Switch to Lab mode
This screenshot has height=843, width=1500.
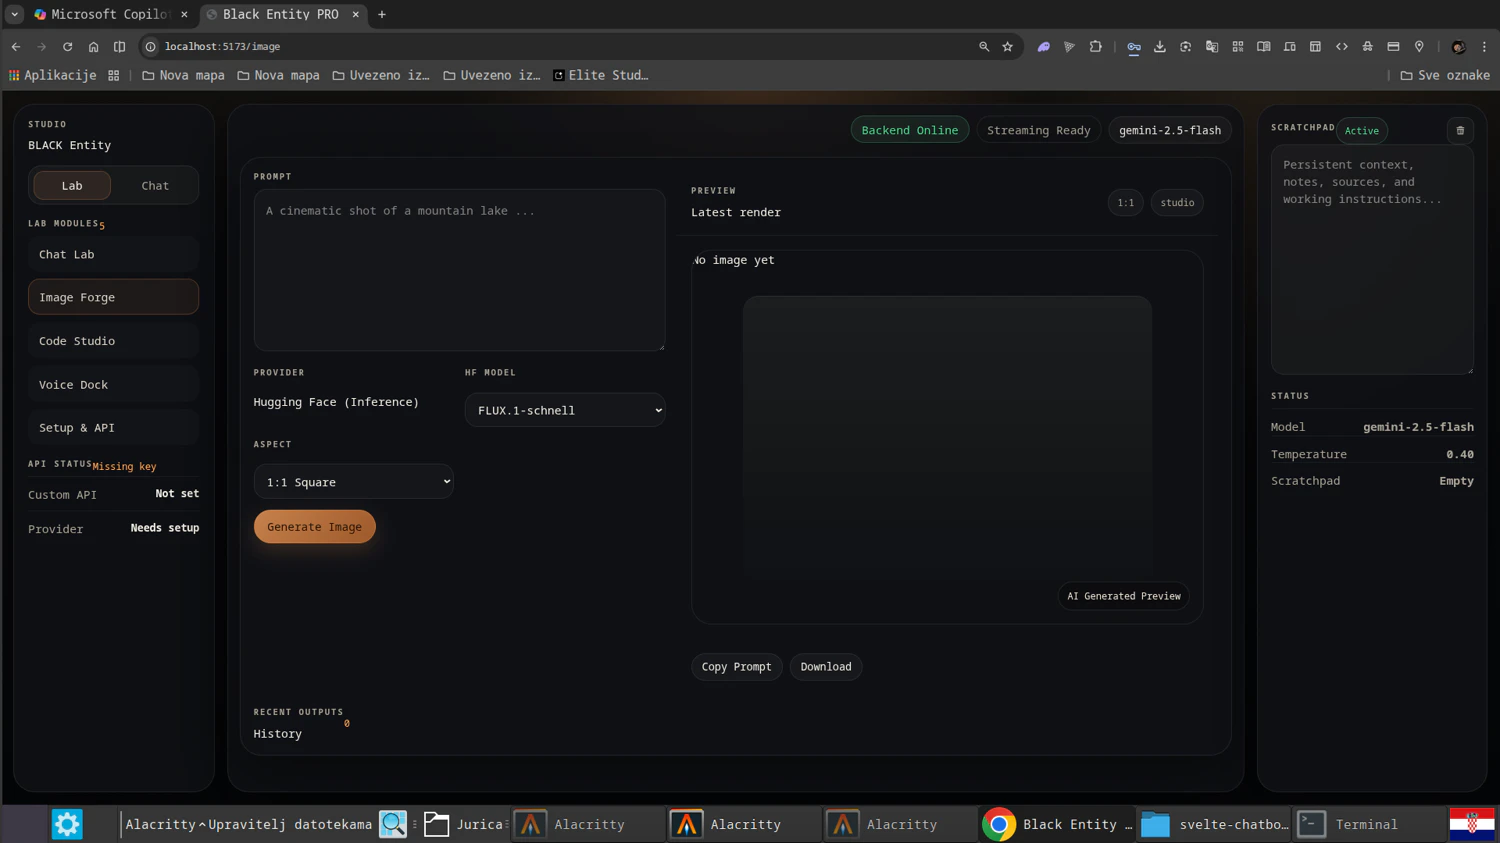(x=72, y=185)
